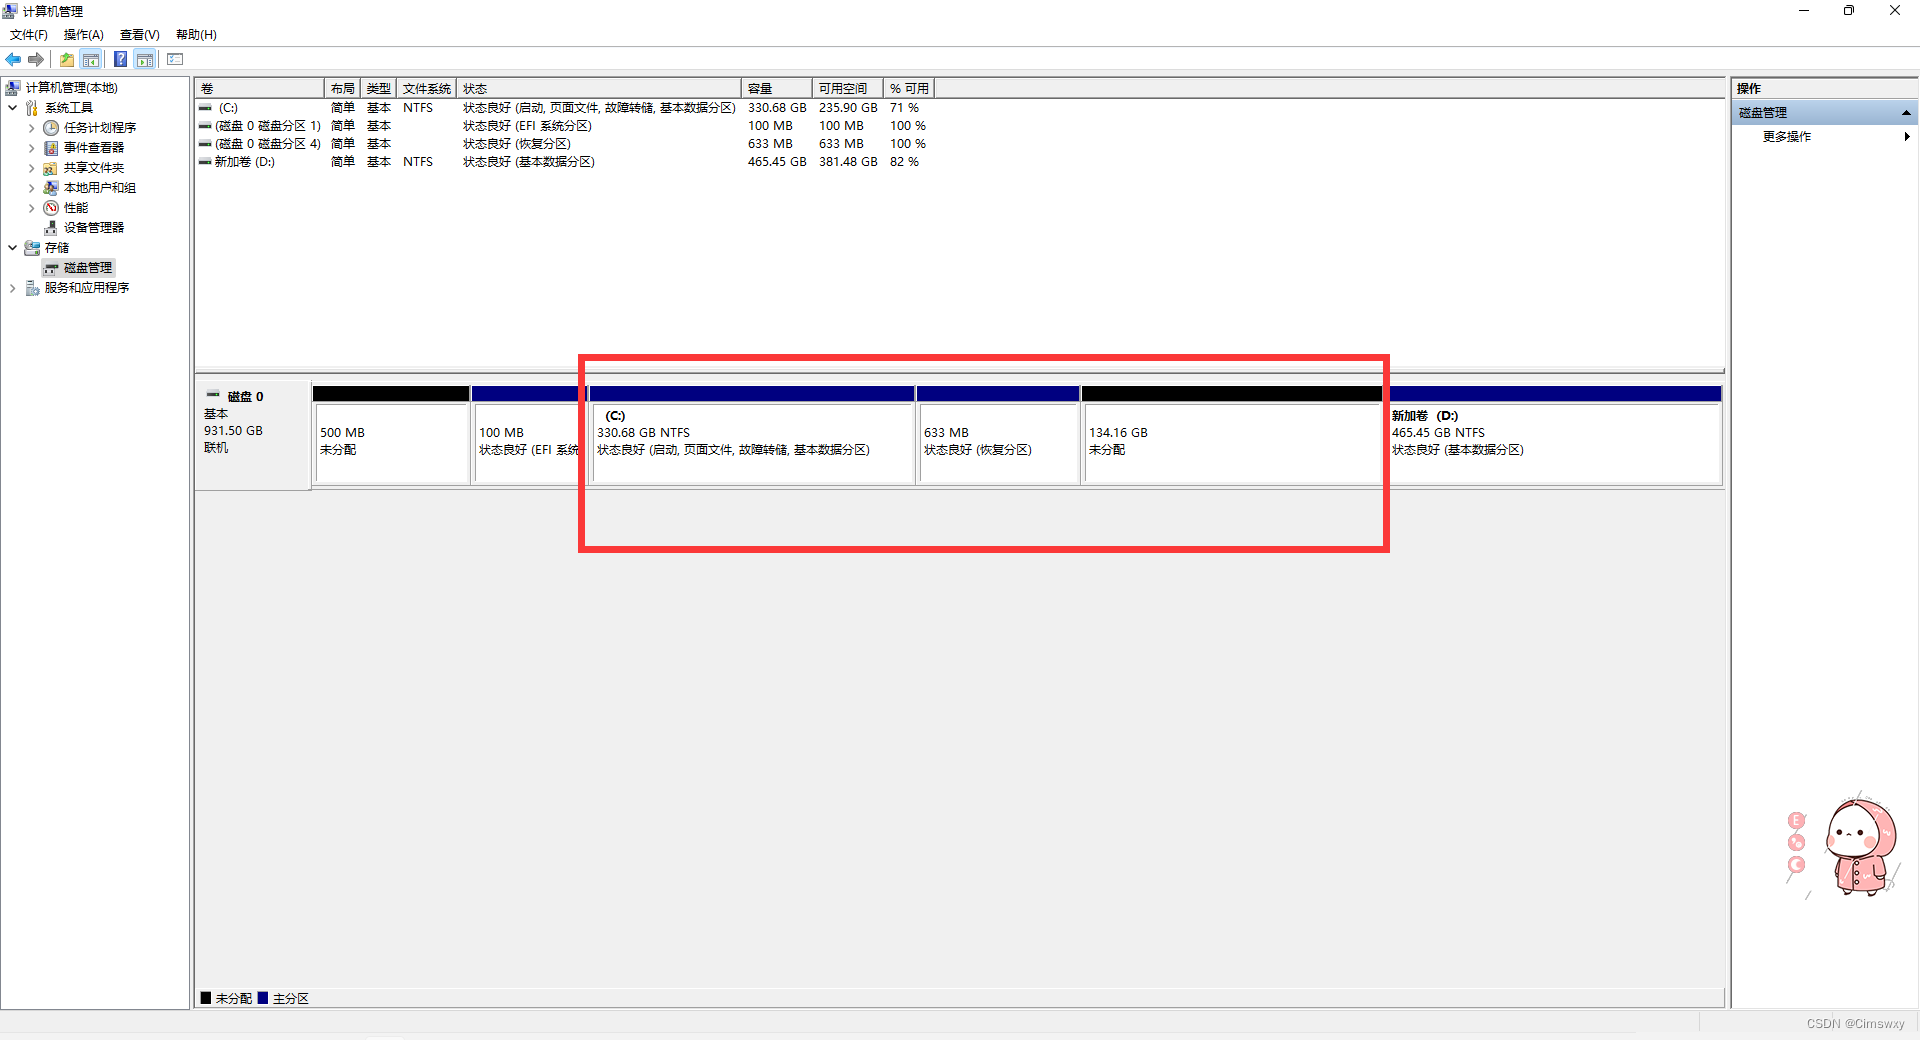Open the 文件(F) menu
The image size is (1920, 1040).
(29, 35)
